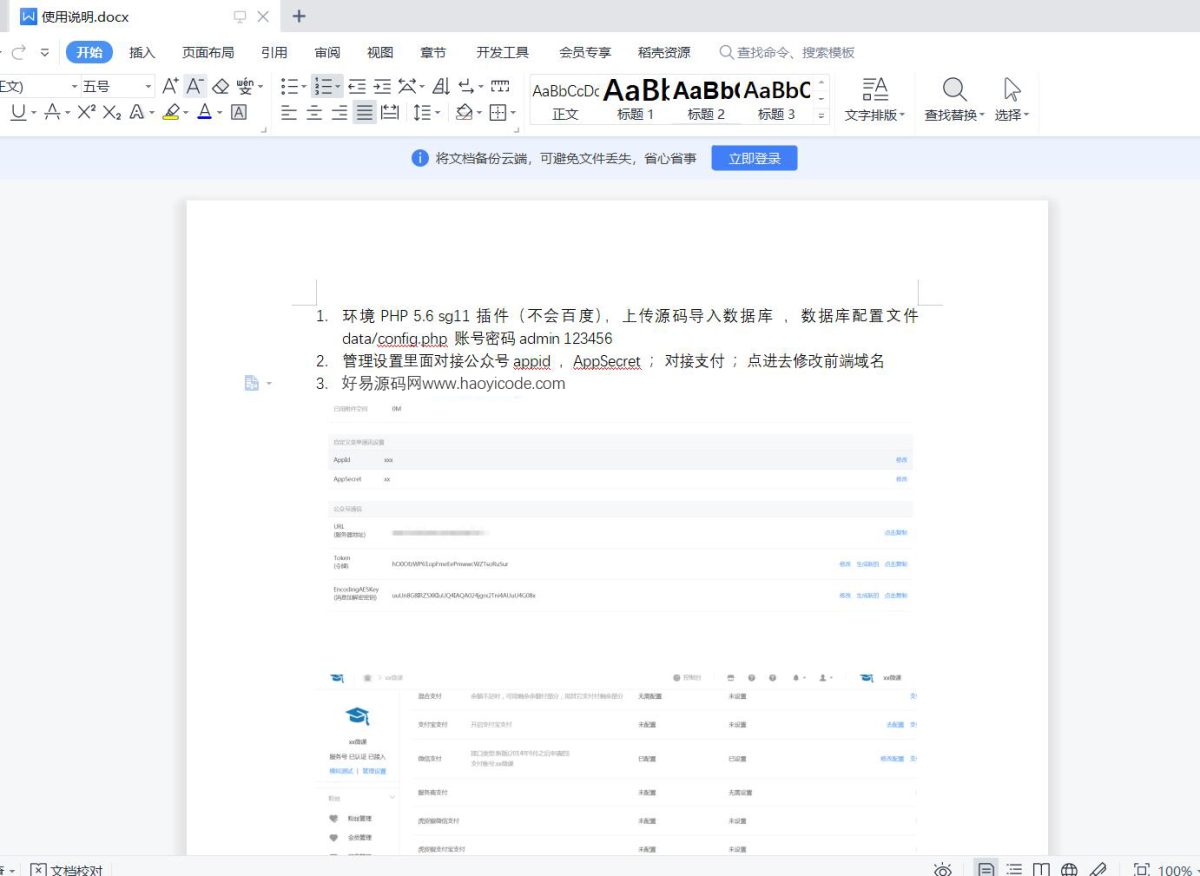This screenshot has width=1200, height=876.
Task: Click the 立即登录 button
Action: coord(754,158)
